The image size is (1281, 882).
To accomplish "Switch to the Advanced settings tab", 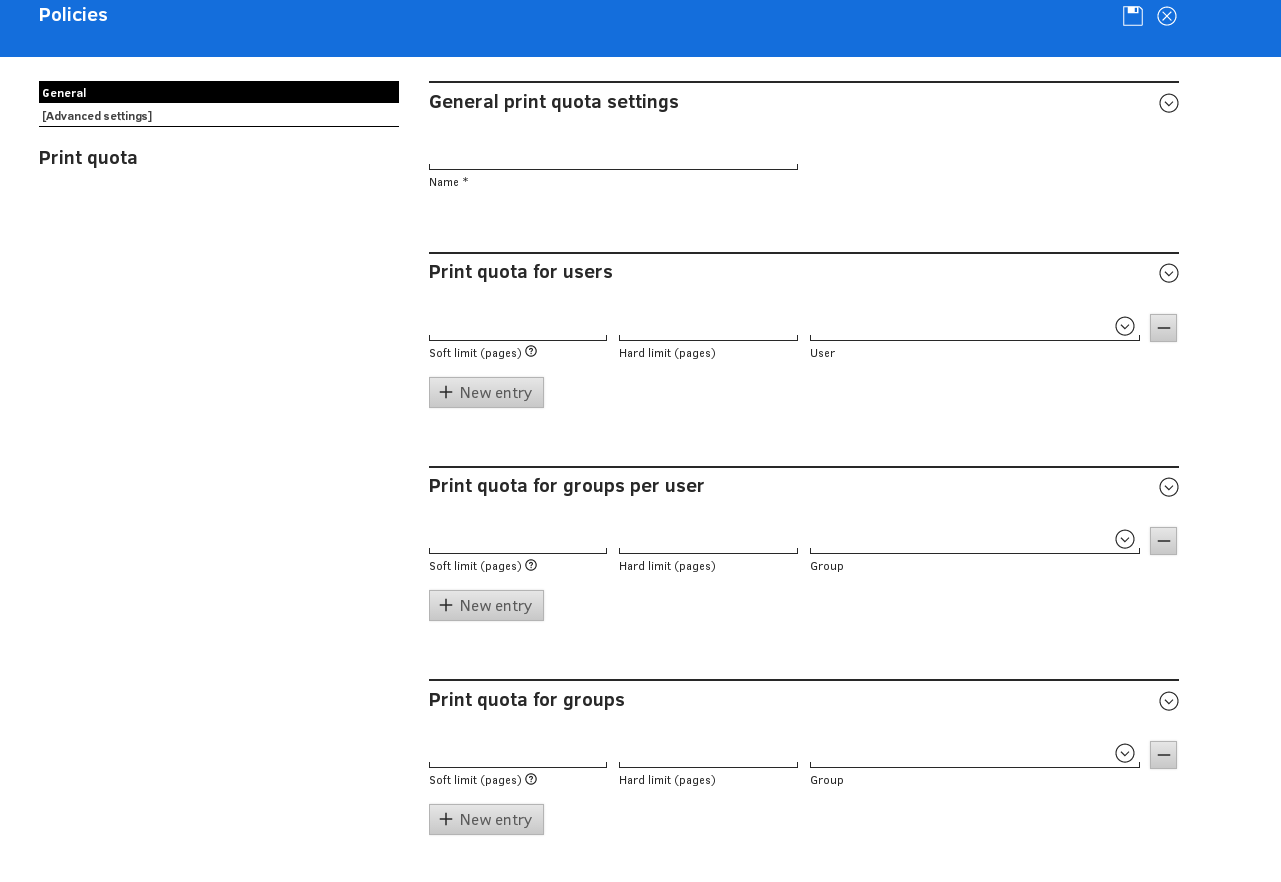I will pyautogui.click(x=97, y=116).
